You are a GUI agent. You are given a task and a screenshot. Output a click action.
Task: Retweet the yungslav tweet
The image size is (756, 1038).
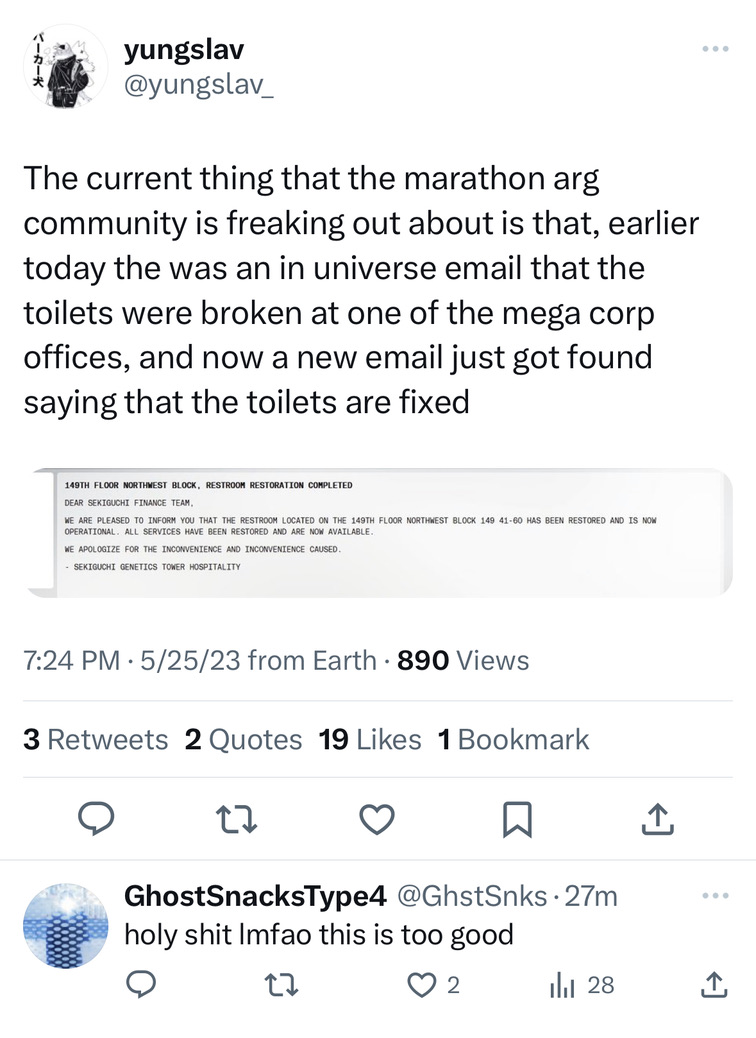pos(236,820)
